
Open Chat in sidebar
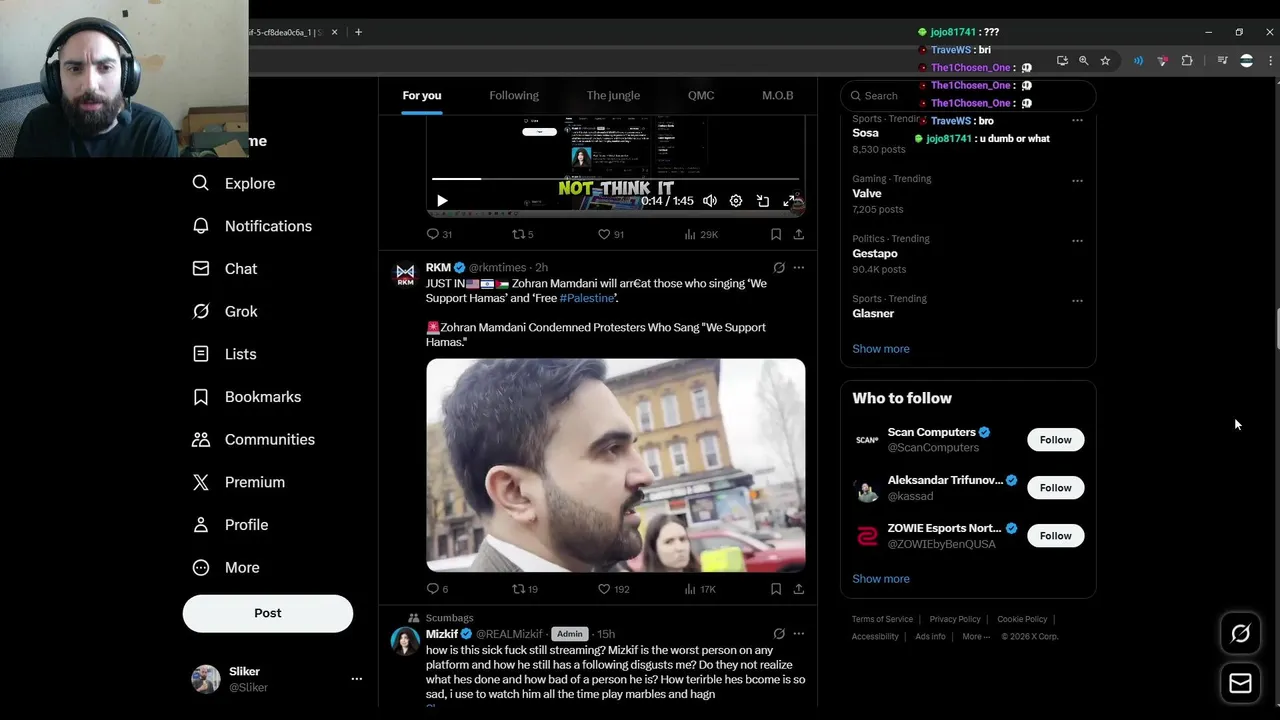click(x=225, y=269)
